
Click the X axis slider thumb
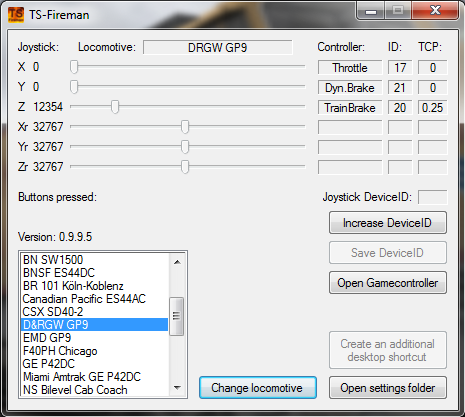click(74, 67)
